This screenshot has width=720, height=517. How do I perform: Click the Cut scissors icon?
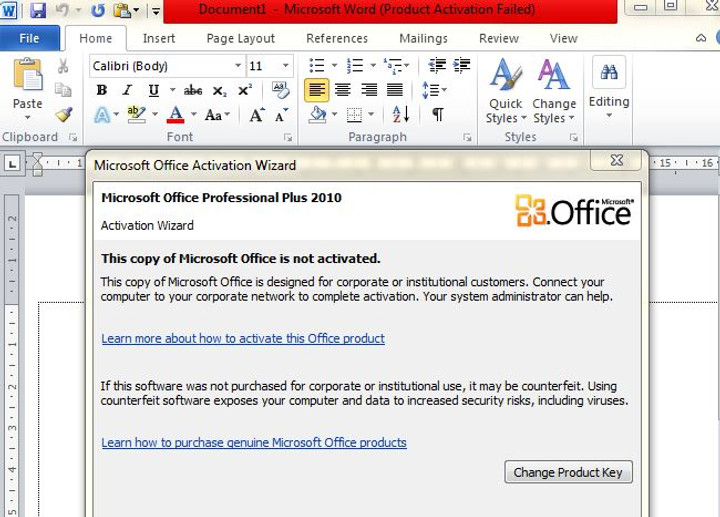63,66
